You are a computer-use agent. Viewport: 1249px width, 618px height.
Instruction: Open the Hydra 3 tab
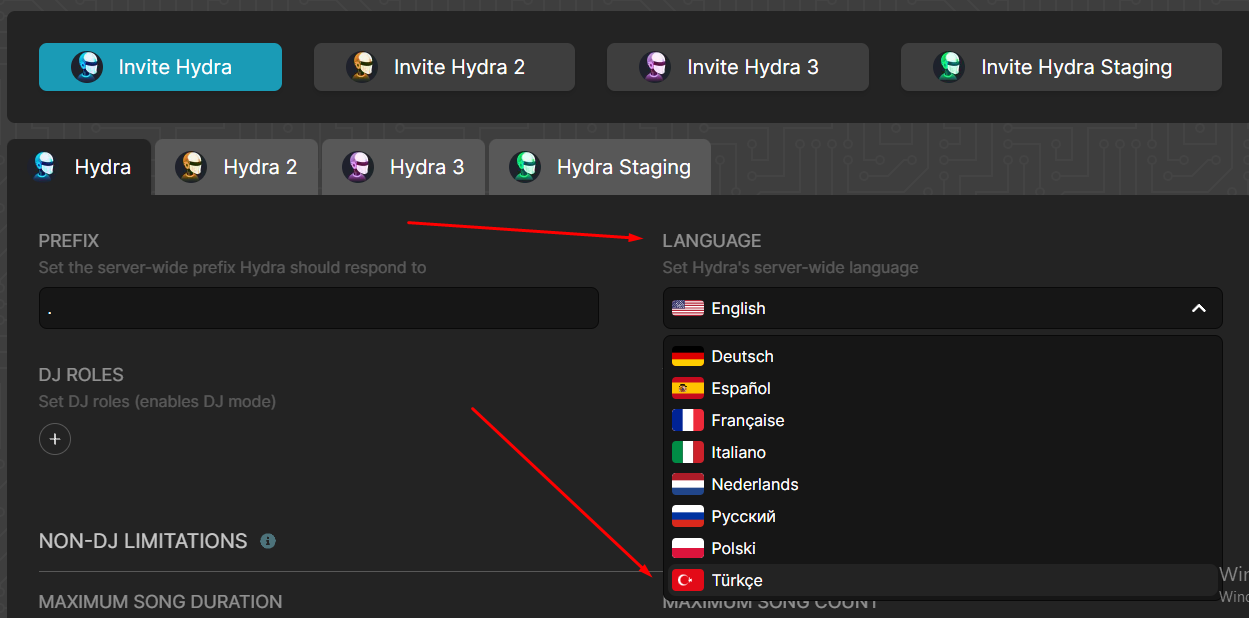point(404,167)
